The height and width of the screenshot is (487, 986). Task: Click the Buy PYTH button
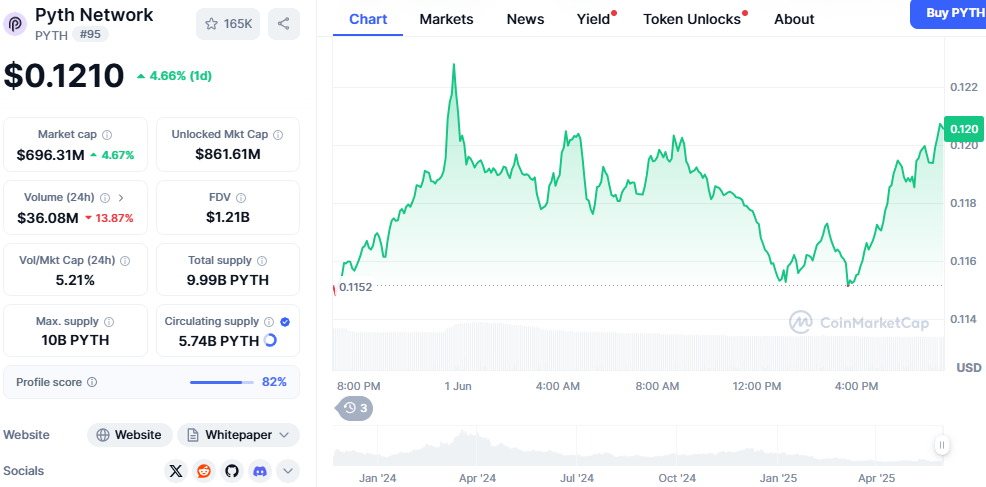point(950,13)
